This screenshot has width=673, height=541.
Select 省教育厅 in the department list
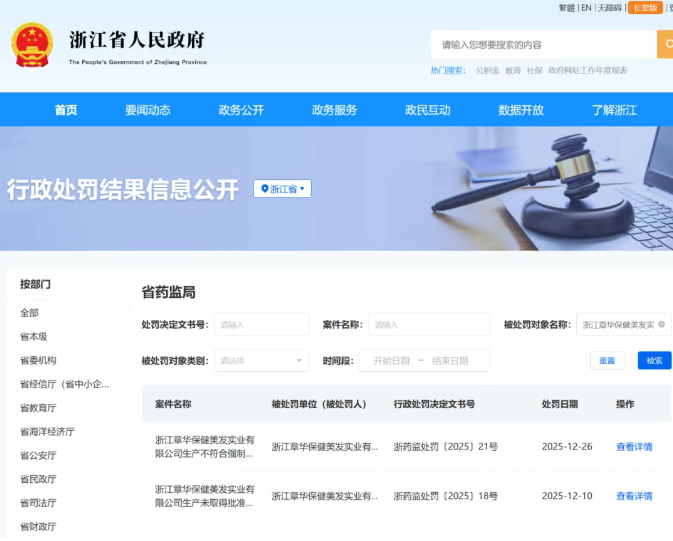(38, 408)
